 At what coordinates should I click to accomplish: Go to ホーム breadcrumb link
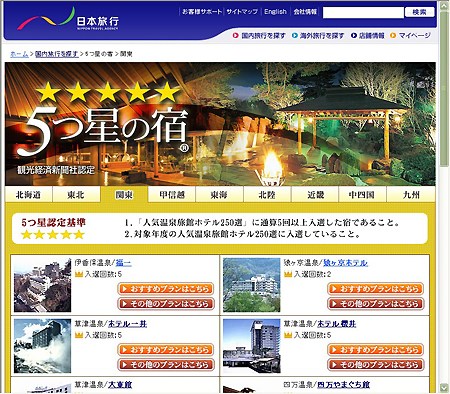[x=19, y=54]
